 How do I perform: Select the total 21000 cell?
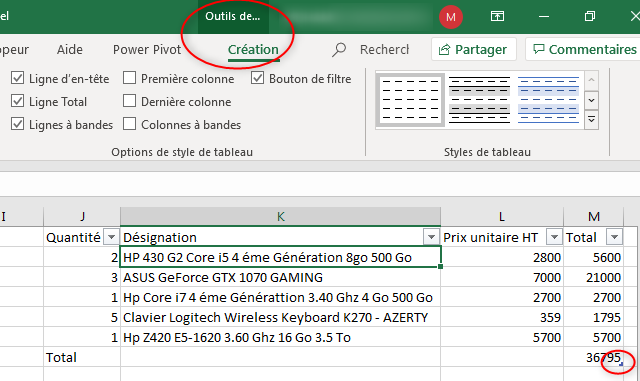coord(593,277)
